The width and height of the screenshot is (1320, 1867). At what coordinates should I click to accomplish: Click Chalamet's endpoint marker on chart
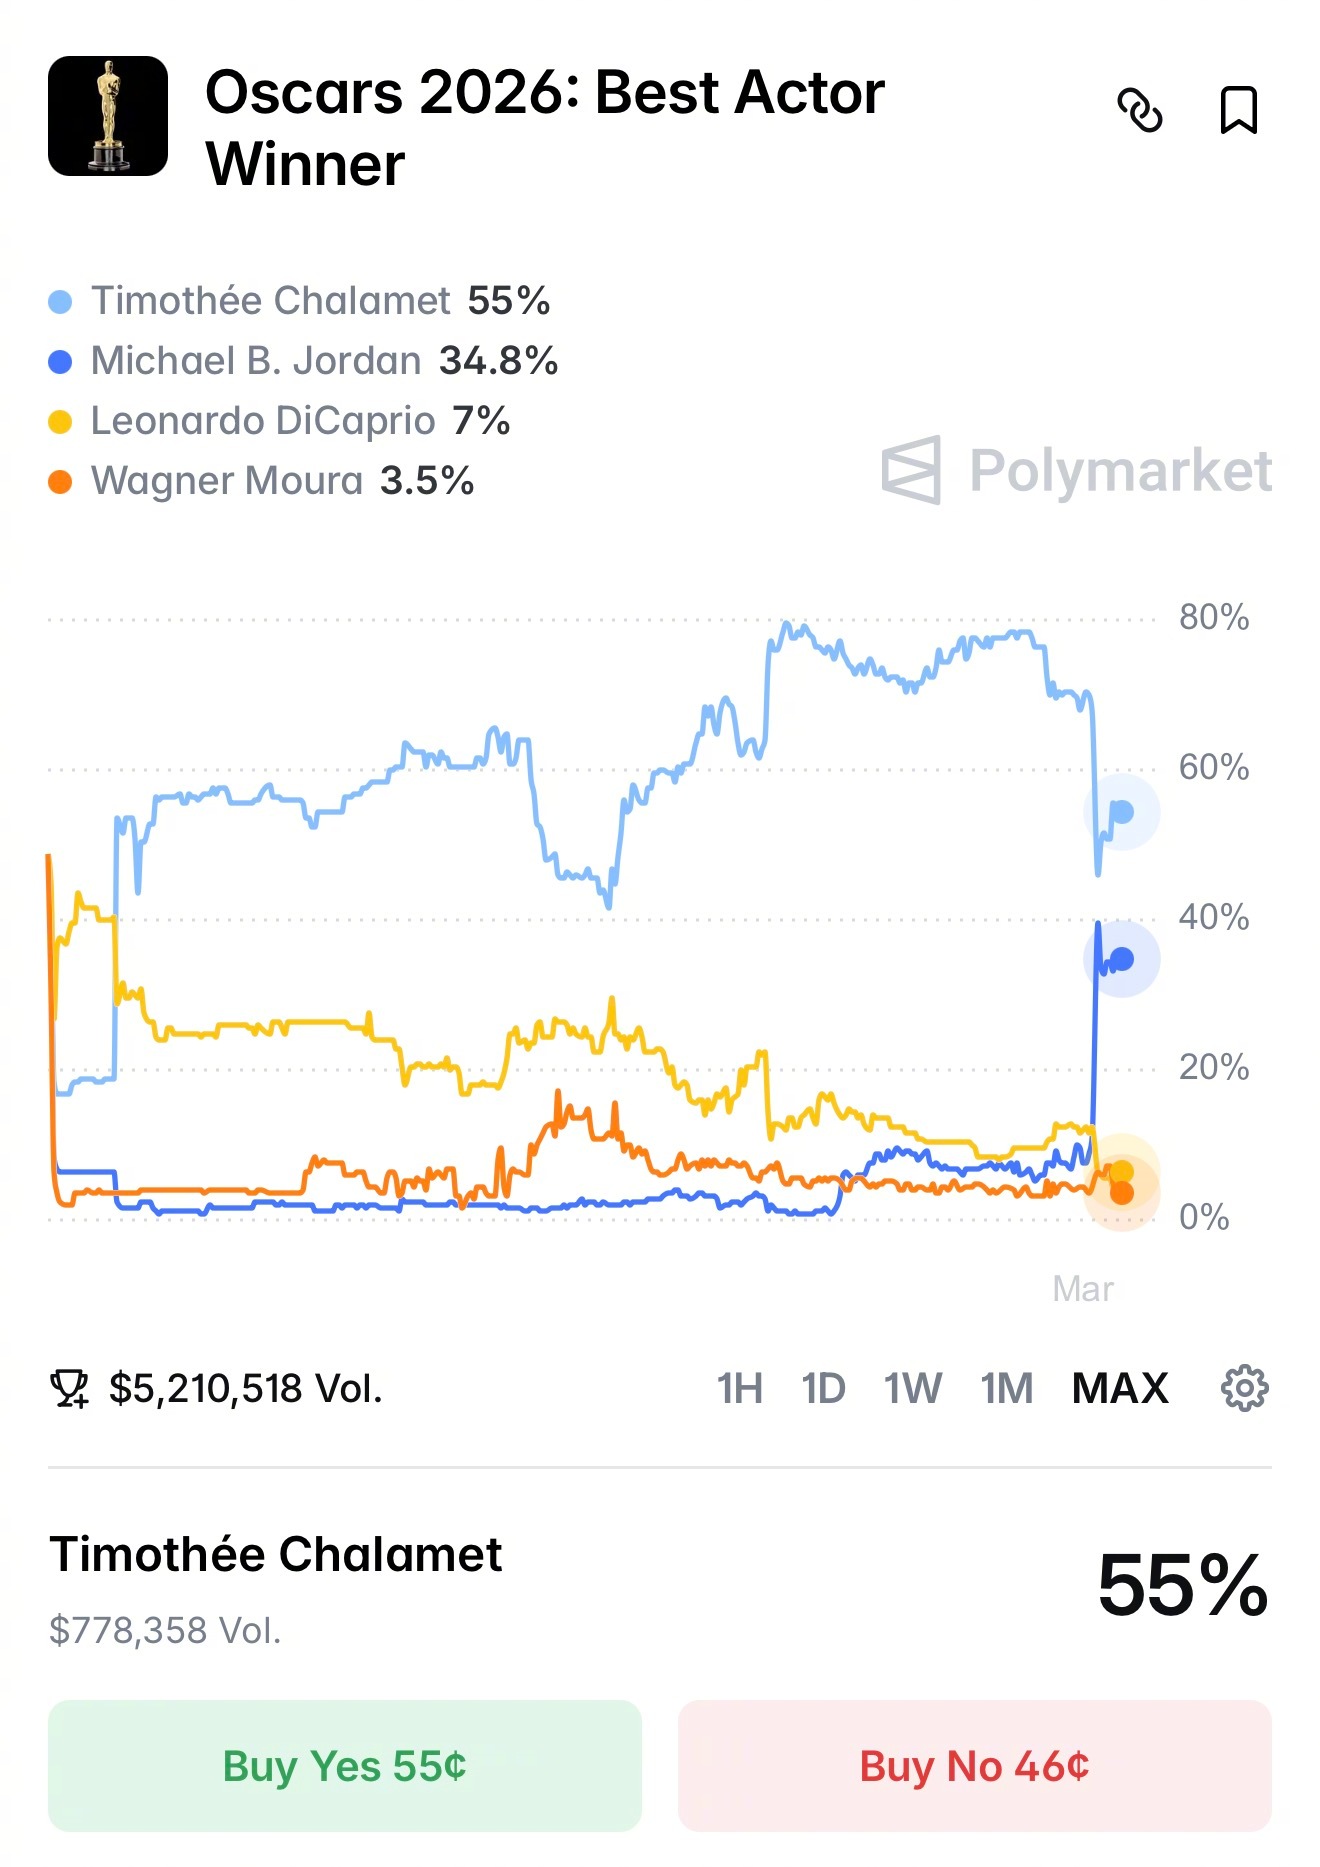point(1122,812)
